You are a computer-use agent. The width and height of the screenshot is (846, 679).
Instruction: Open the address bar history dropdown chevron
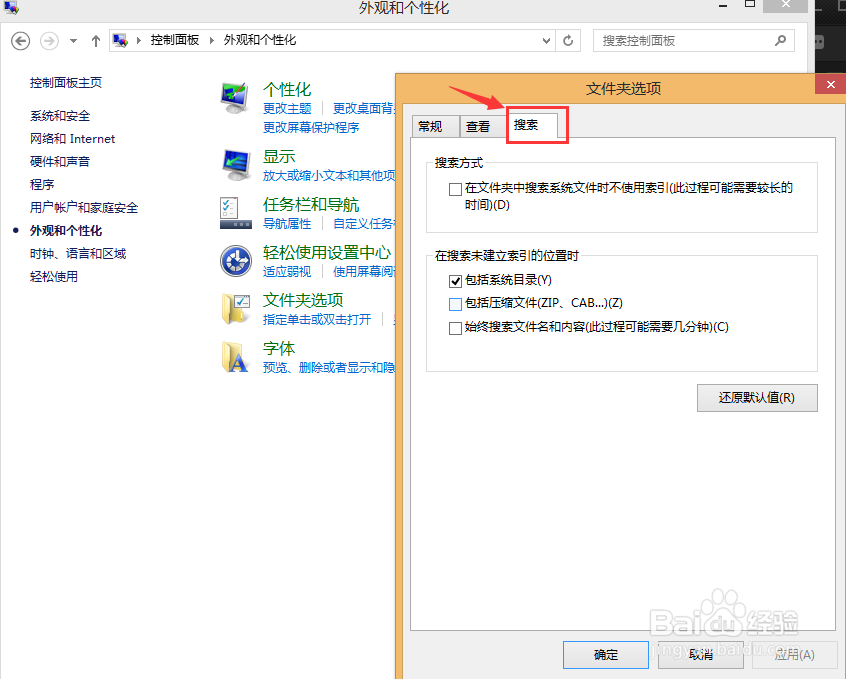[x=547, y=41]
